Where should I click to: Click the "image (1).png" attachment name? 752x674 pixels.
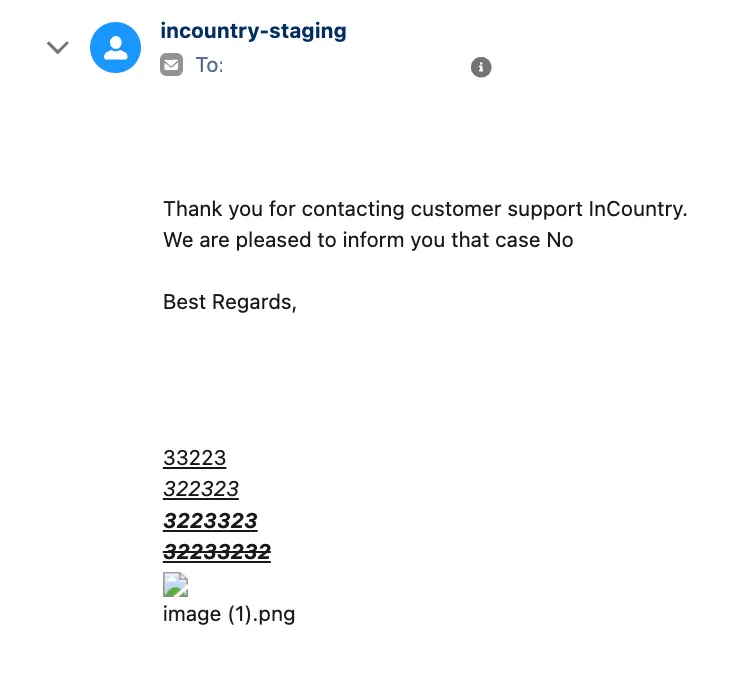[229, 614]
